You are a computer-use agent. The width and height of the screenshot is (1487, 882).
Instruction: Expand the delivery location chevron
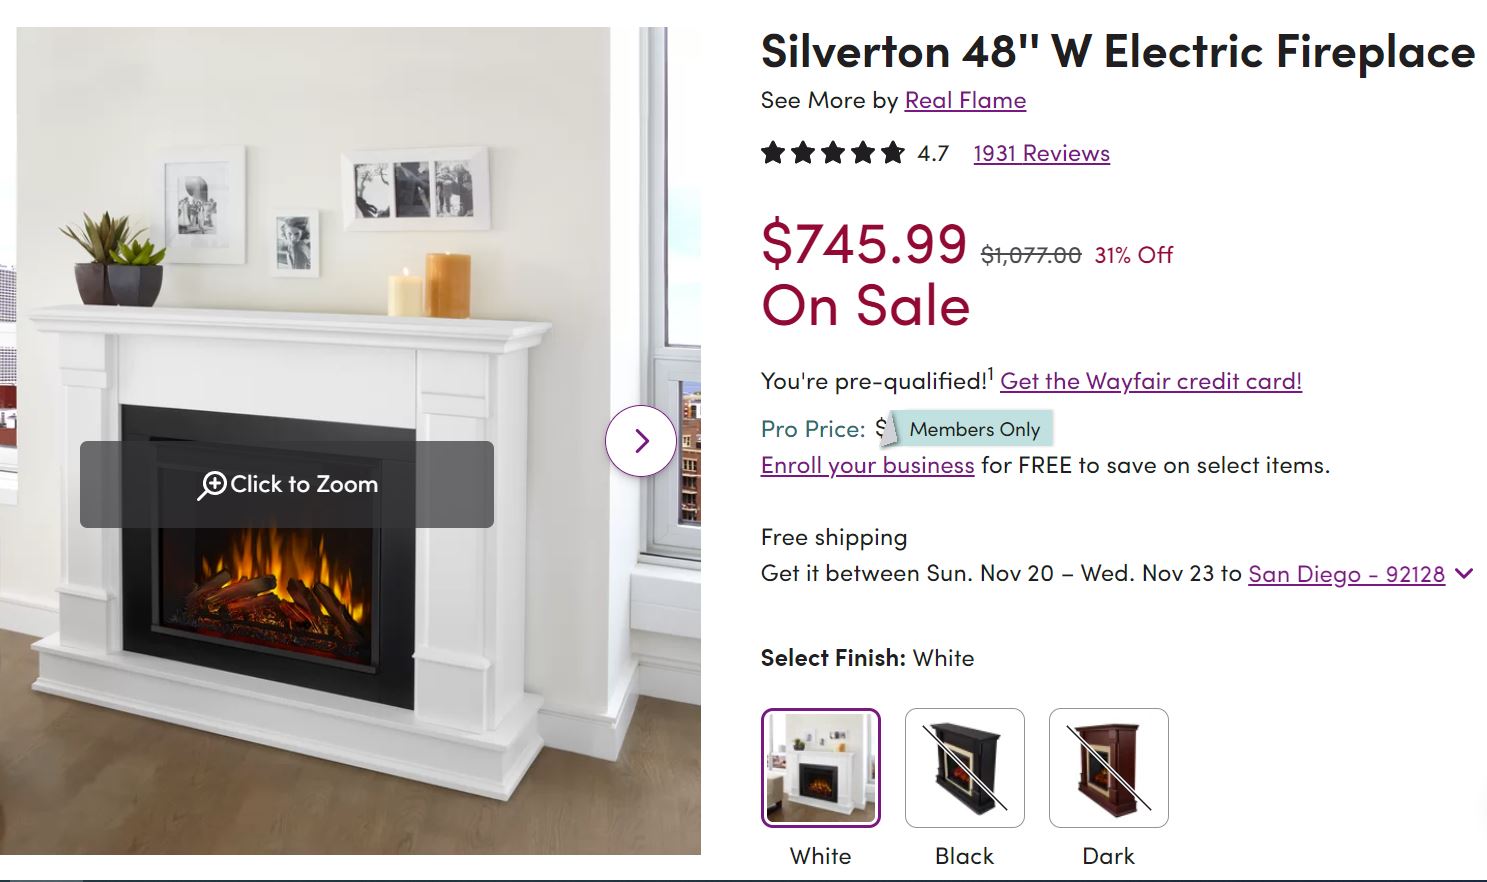(1464, 574)
